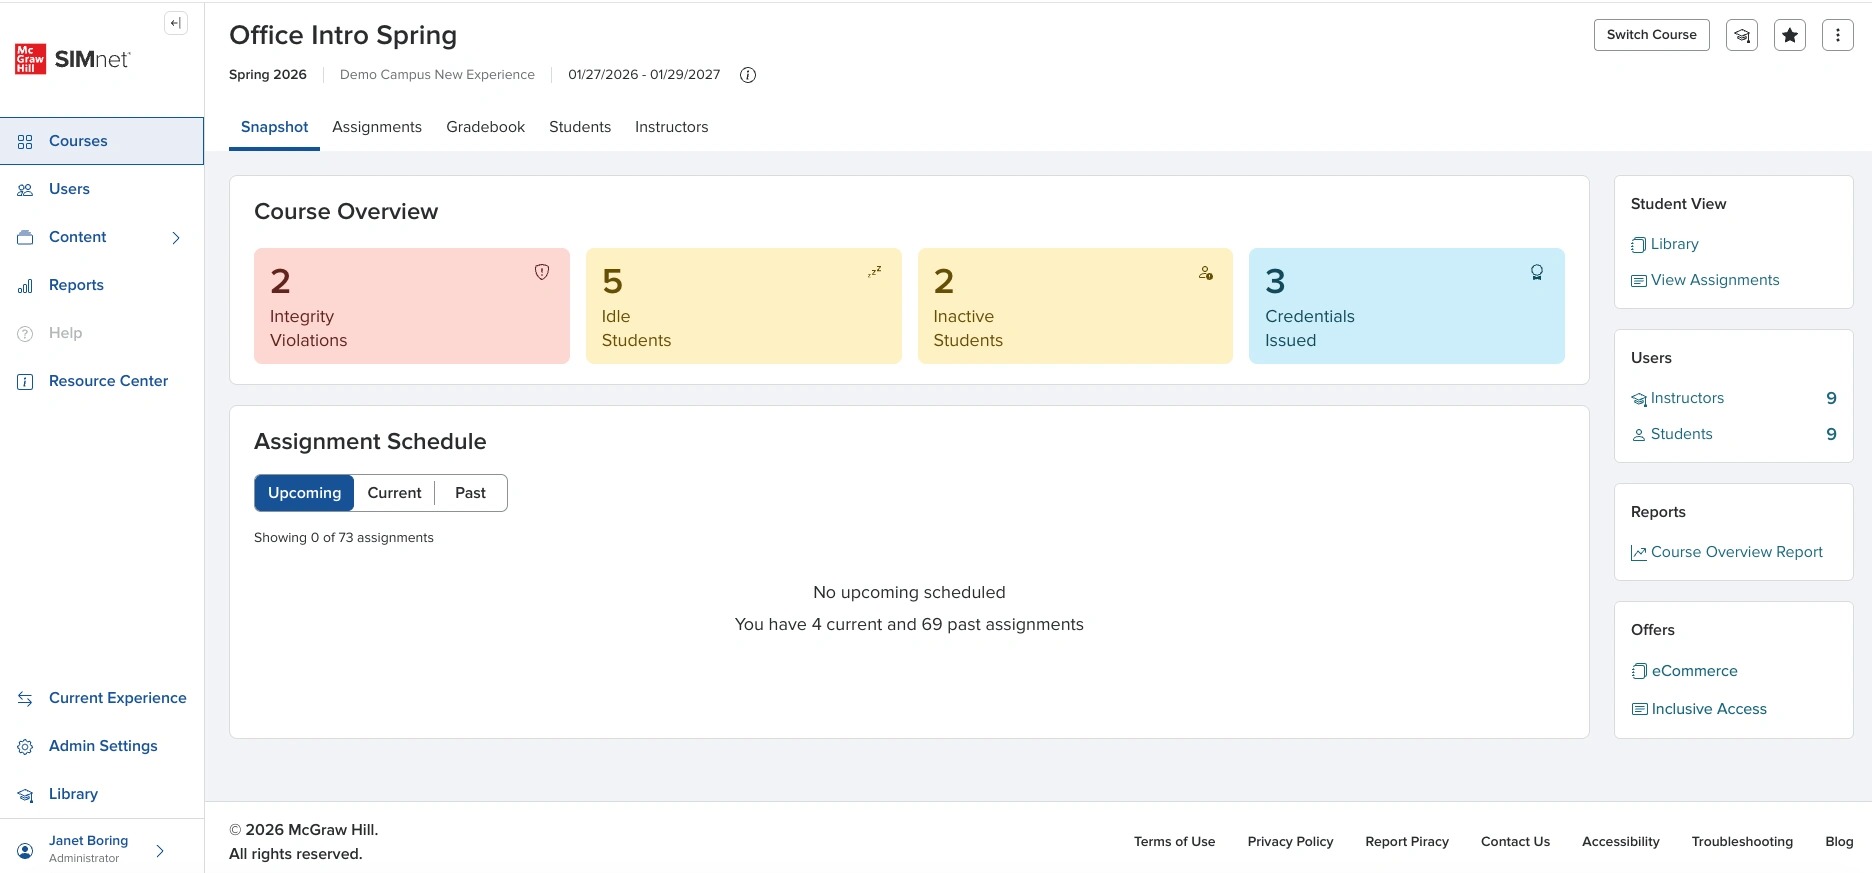Open the Terms of Use footer link
The image size is (1872, 873).
[x=1174, y=842]
